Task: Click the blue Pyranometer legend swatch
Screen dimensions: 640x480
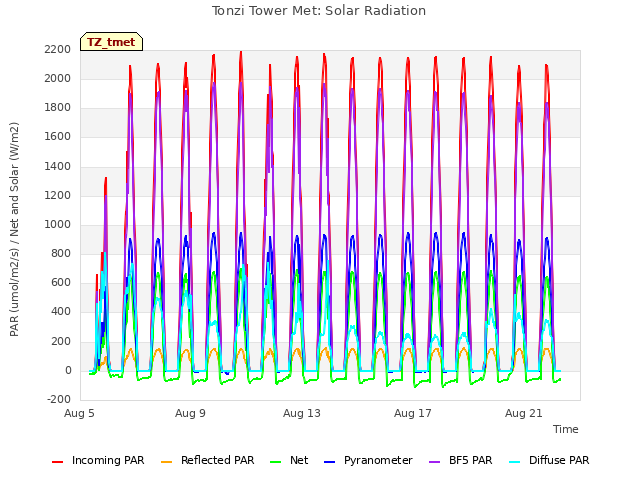Action: 330,462
